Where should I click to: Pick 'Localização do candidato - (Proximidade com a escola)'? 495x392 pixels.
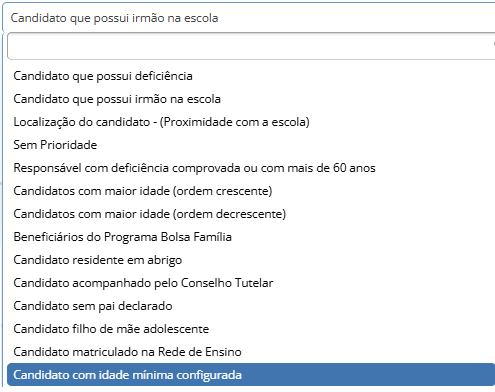pyautogui.click(x=251, y=122)
